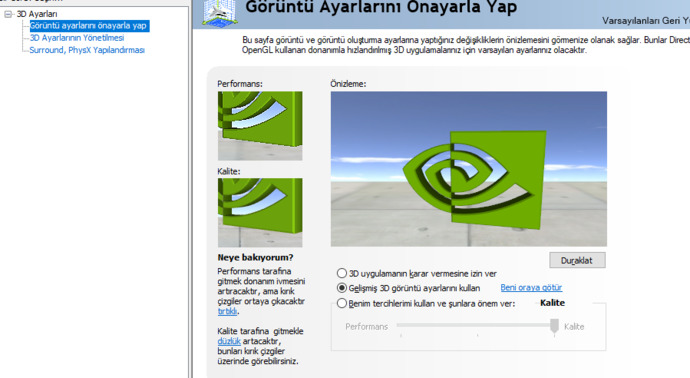The image size is (690, 378).
Task: Click the Performans–Kalite slider handle
Action: (x=554, y=326)
